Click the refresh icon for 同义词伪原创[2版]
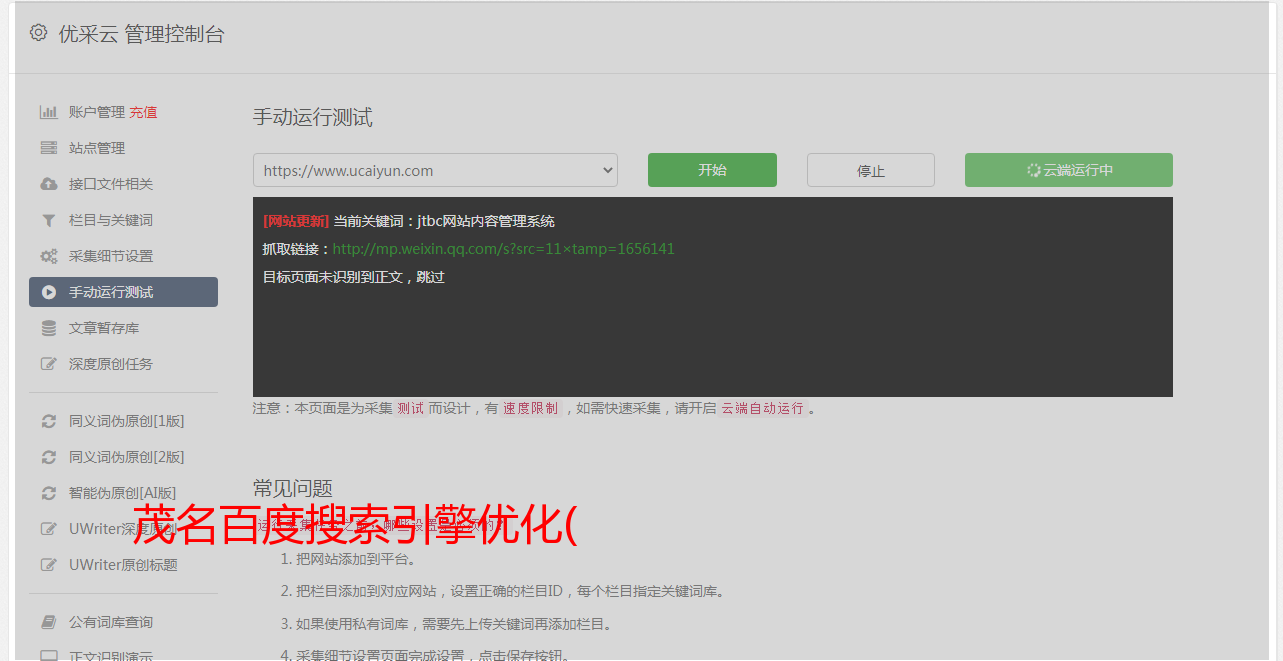 click(48, 457)
